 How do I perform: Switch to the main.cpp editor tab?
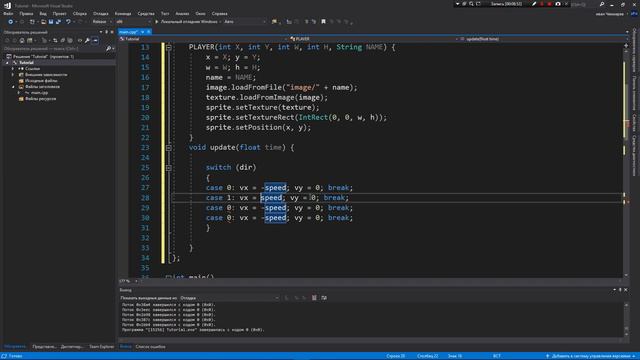[129, 32]
